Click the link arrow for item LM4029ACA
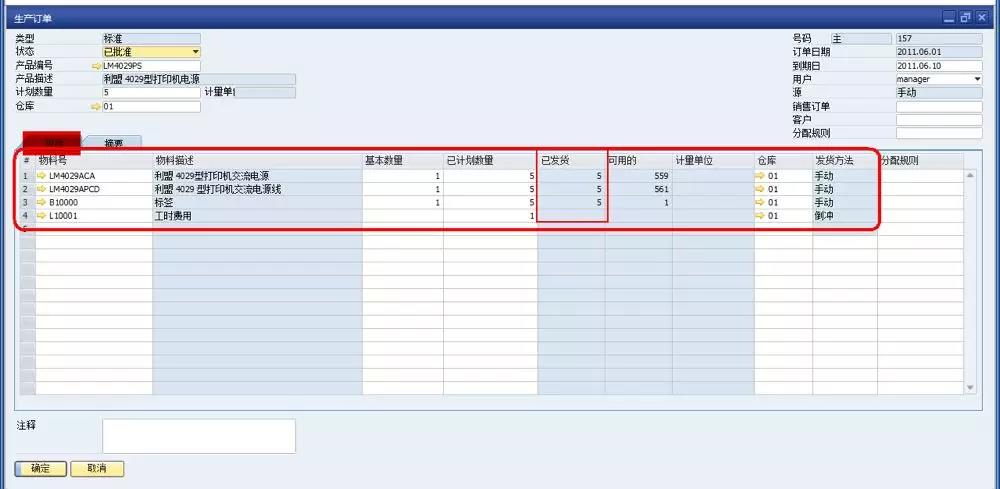The image size is (1000, 489). [42, 176]
